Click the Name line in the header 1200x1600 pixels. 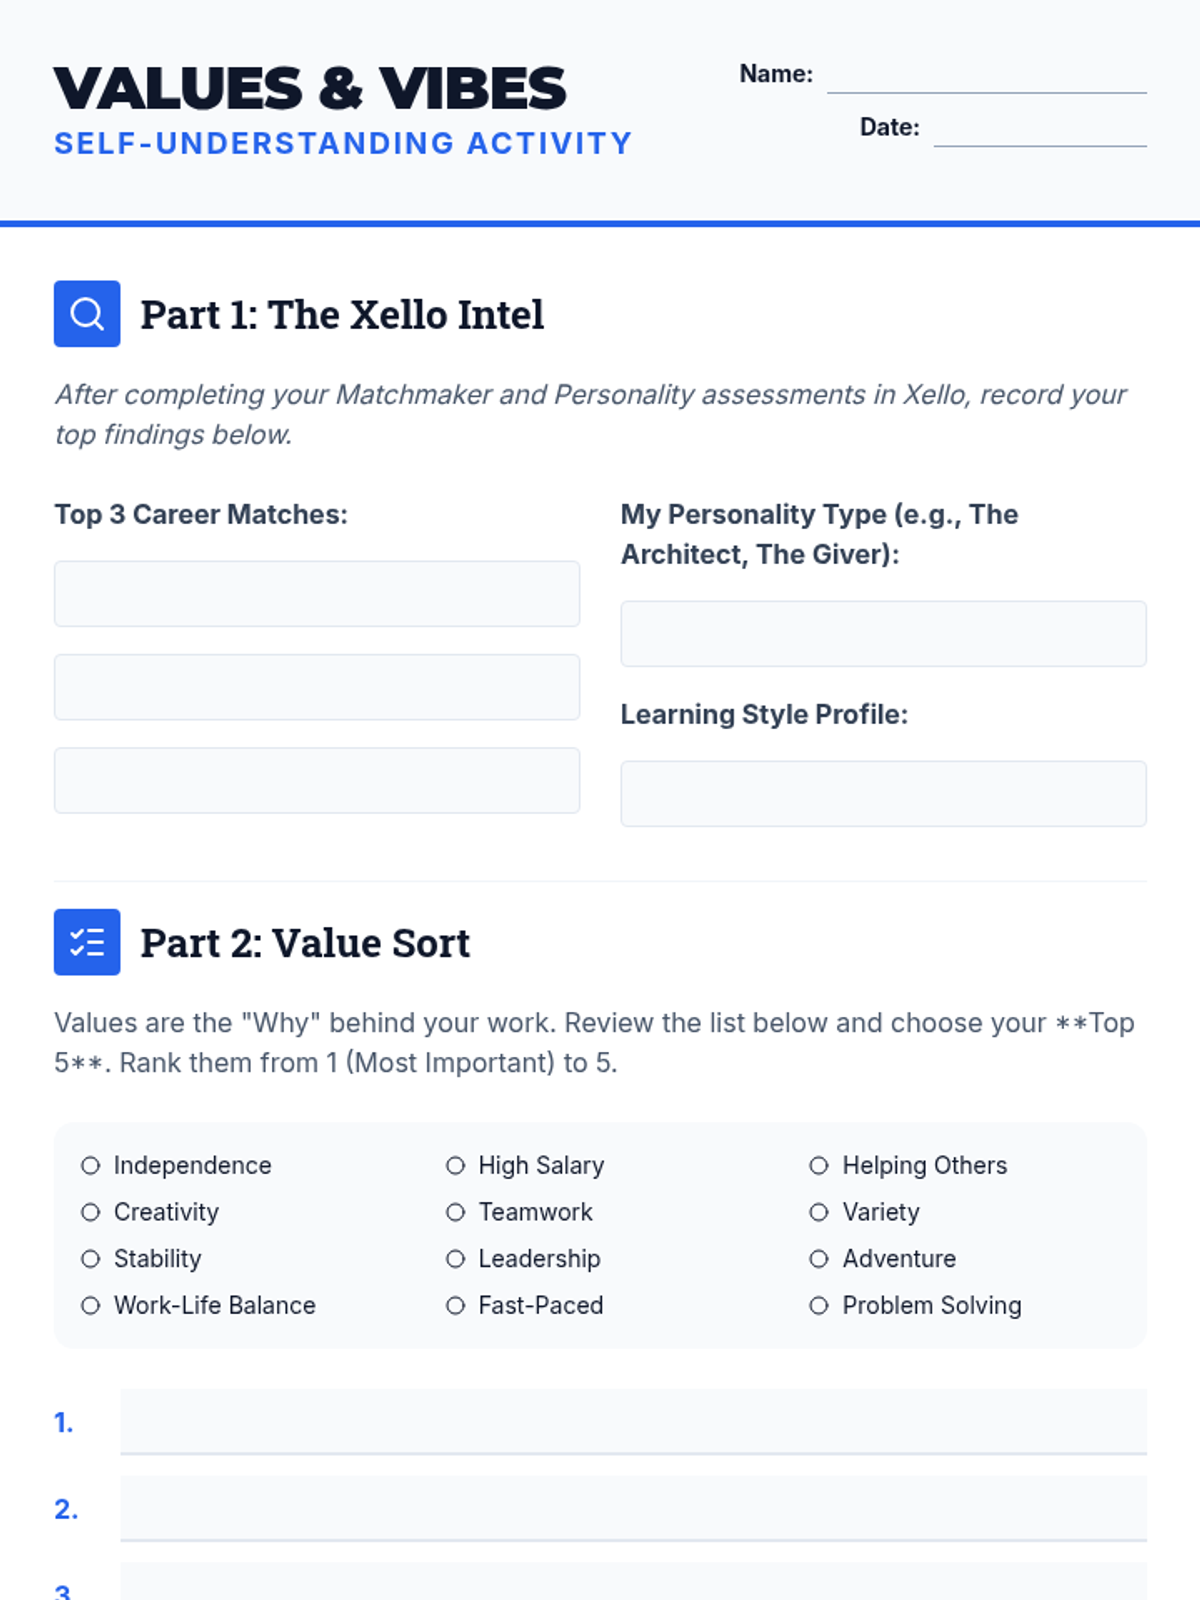coord(986,78)
